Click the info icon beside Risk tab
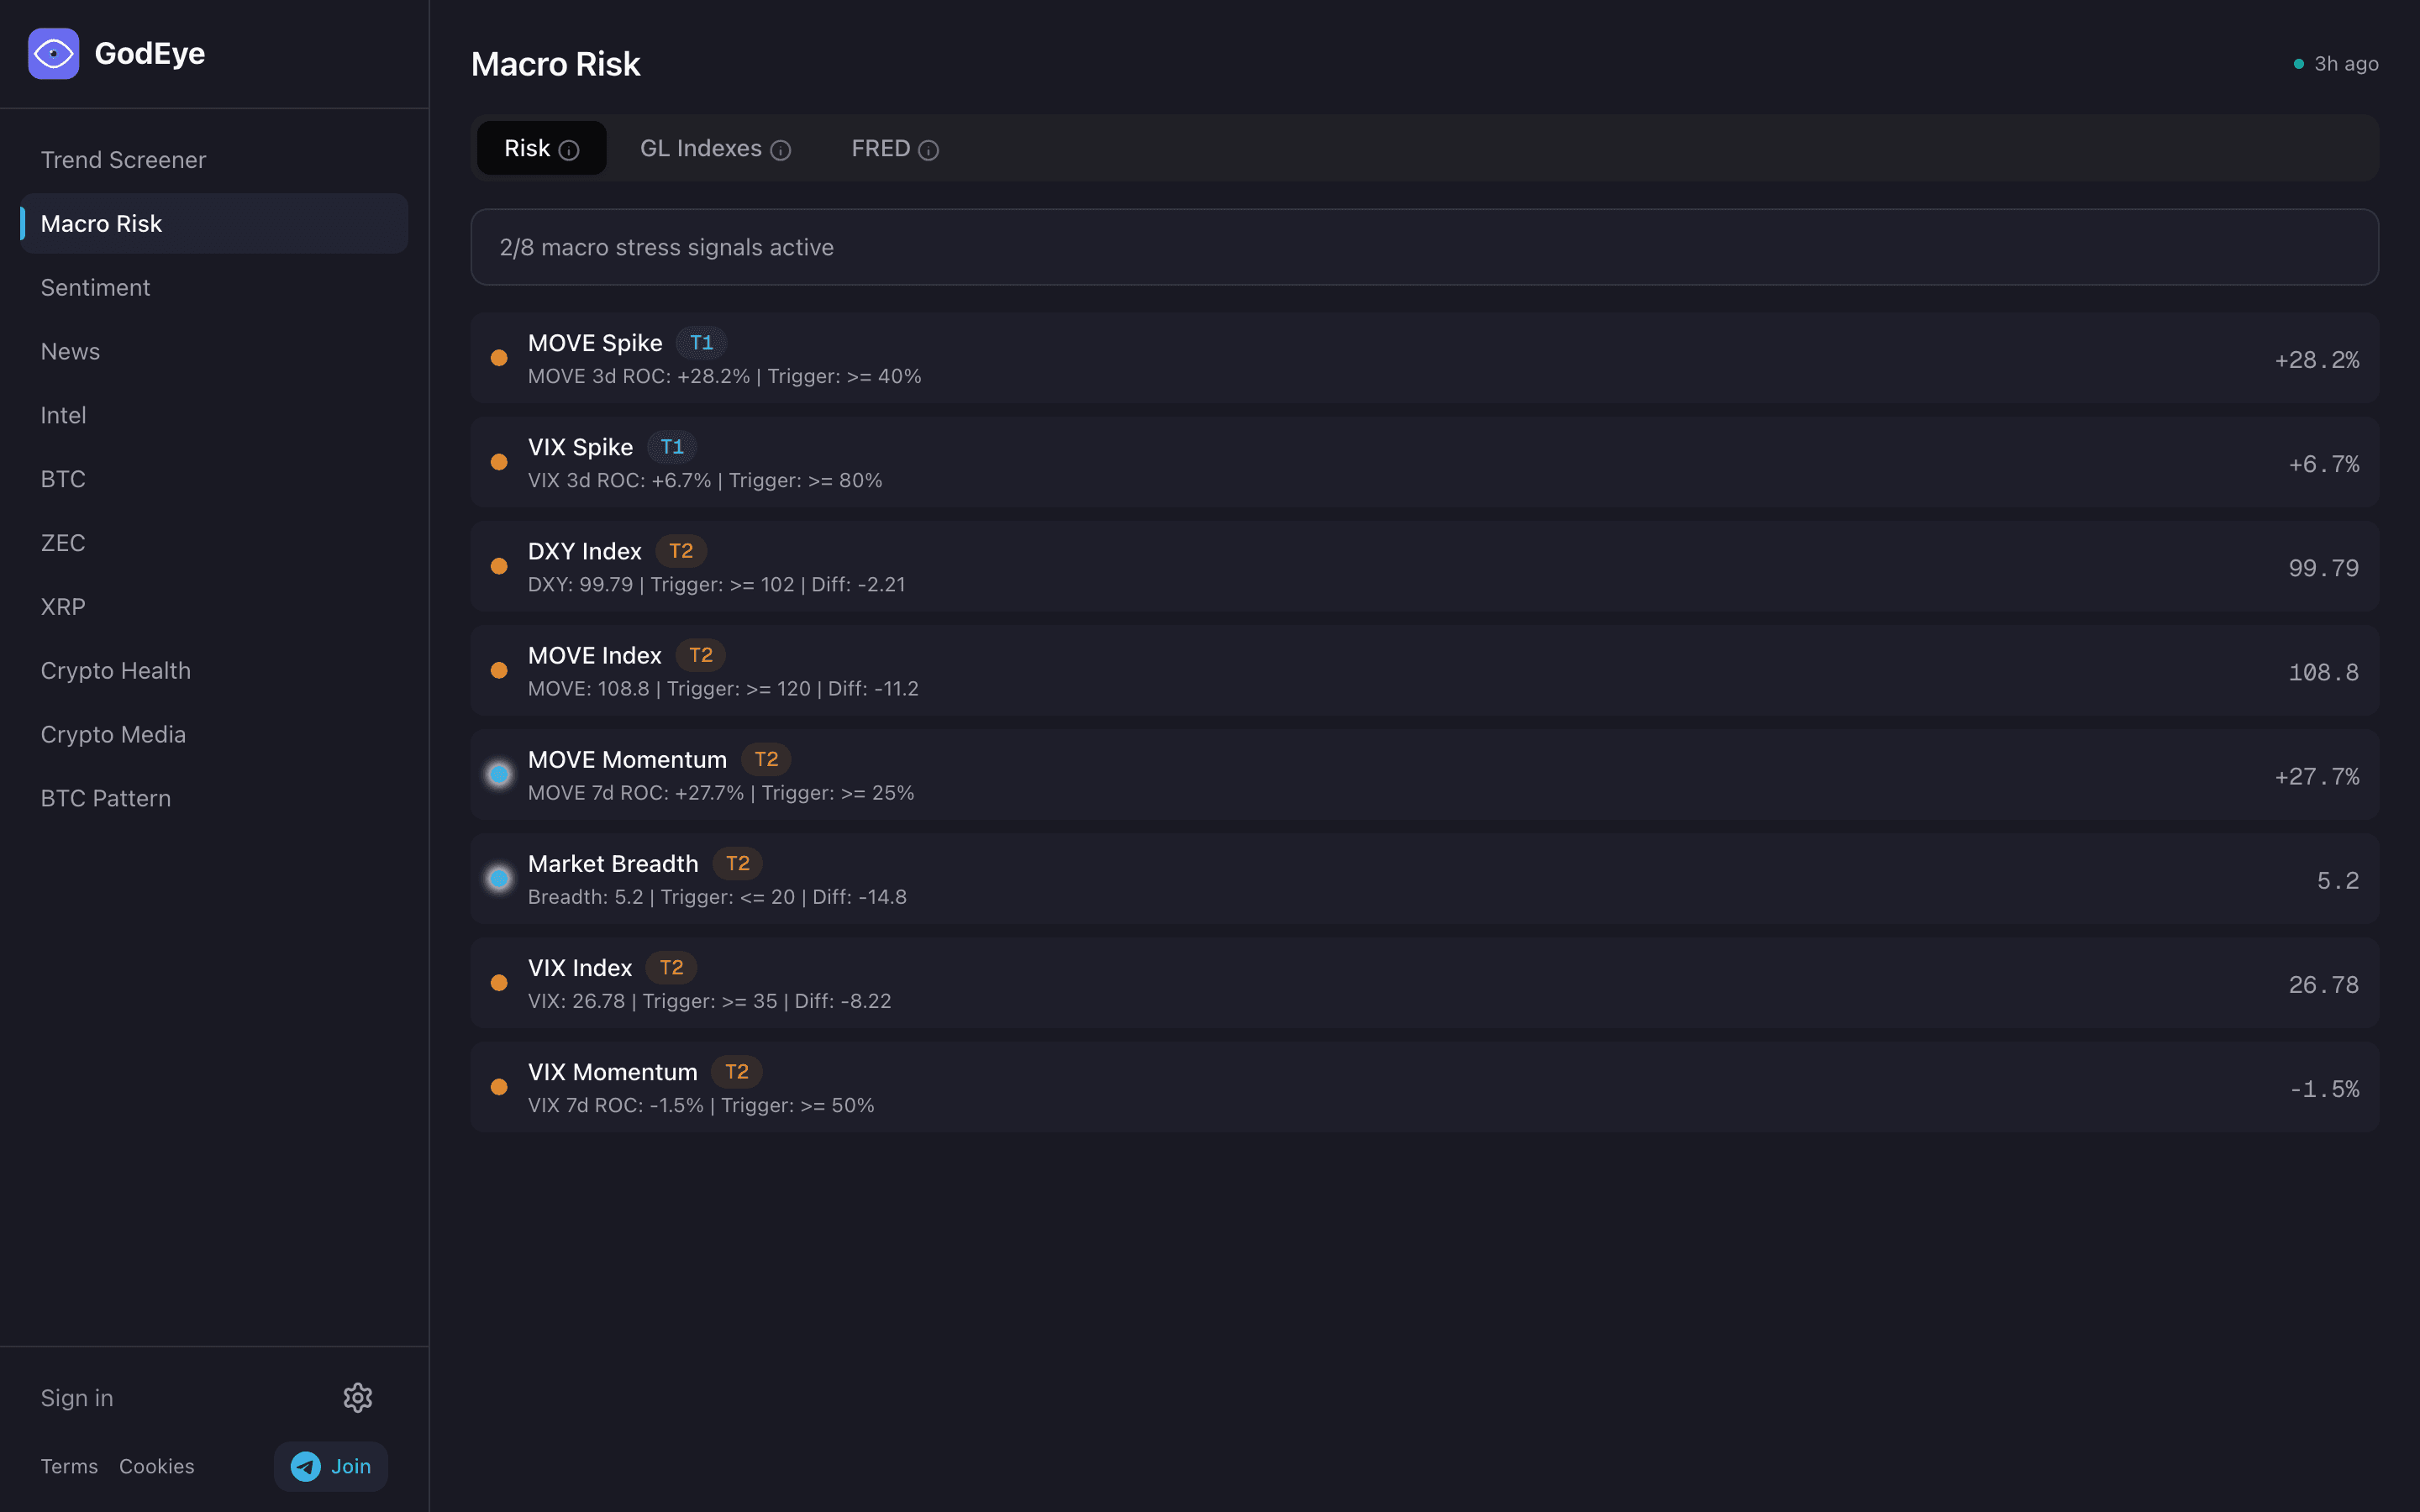Image resolution: width=2420 pixels, height=1512 pixels. tap(569, 150)
